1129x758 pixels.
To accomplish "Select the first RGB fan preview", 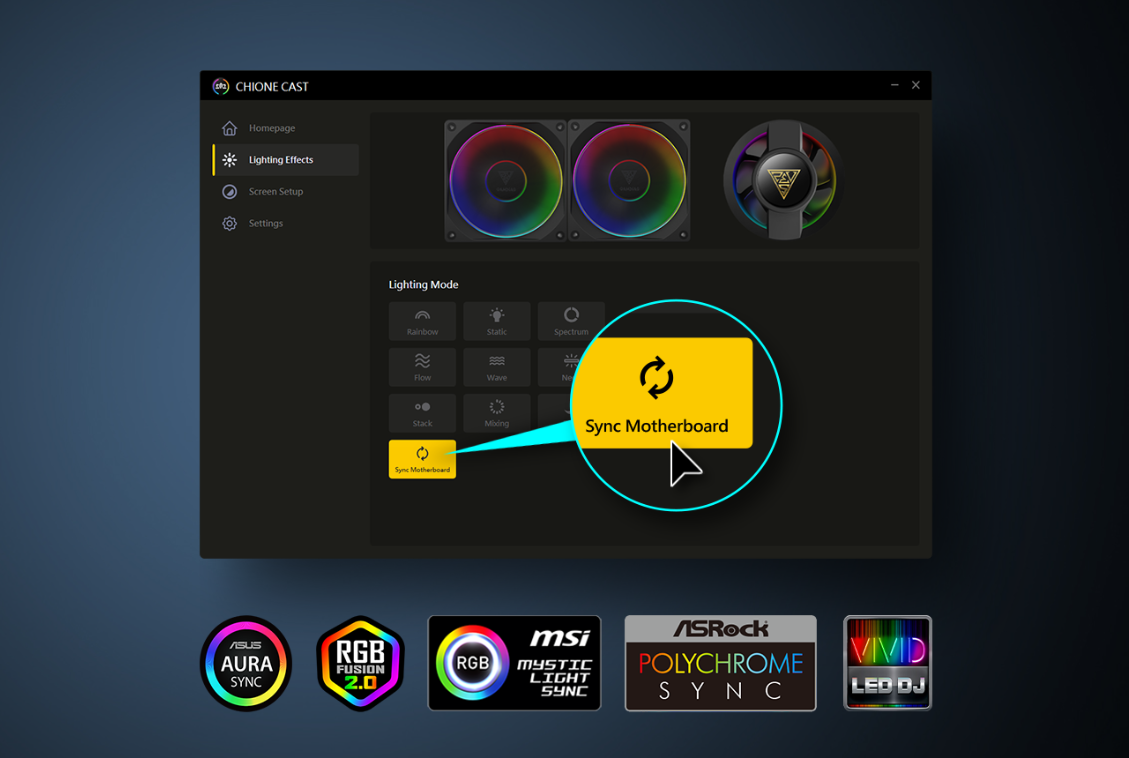I will [x=505, y=181].
